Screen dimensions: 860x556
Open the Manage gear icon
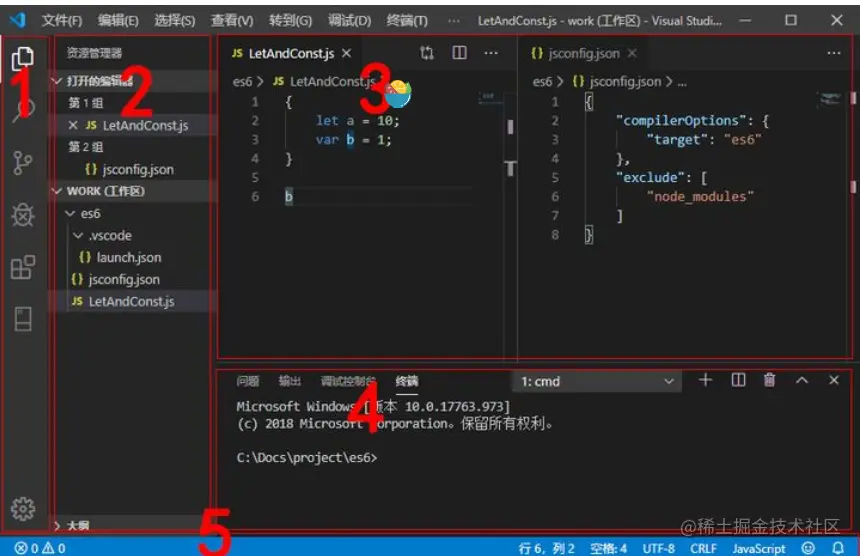tap(22, 509)
